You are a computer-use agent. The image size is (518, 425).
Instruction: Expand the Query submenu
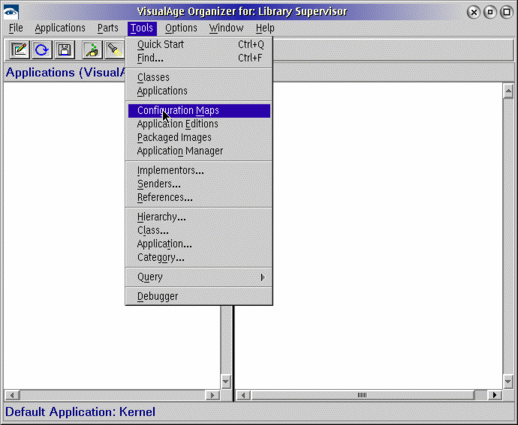(x=199, y=277)
